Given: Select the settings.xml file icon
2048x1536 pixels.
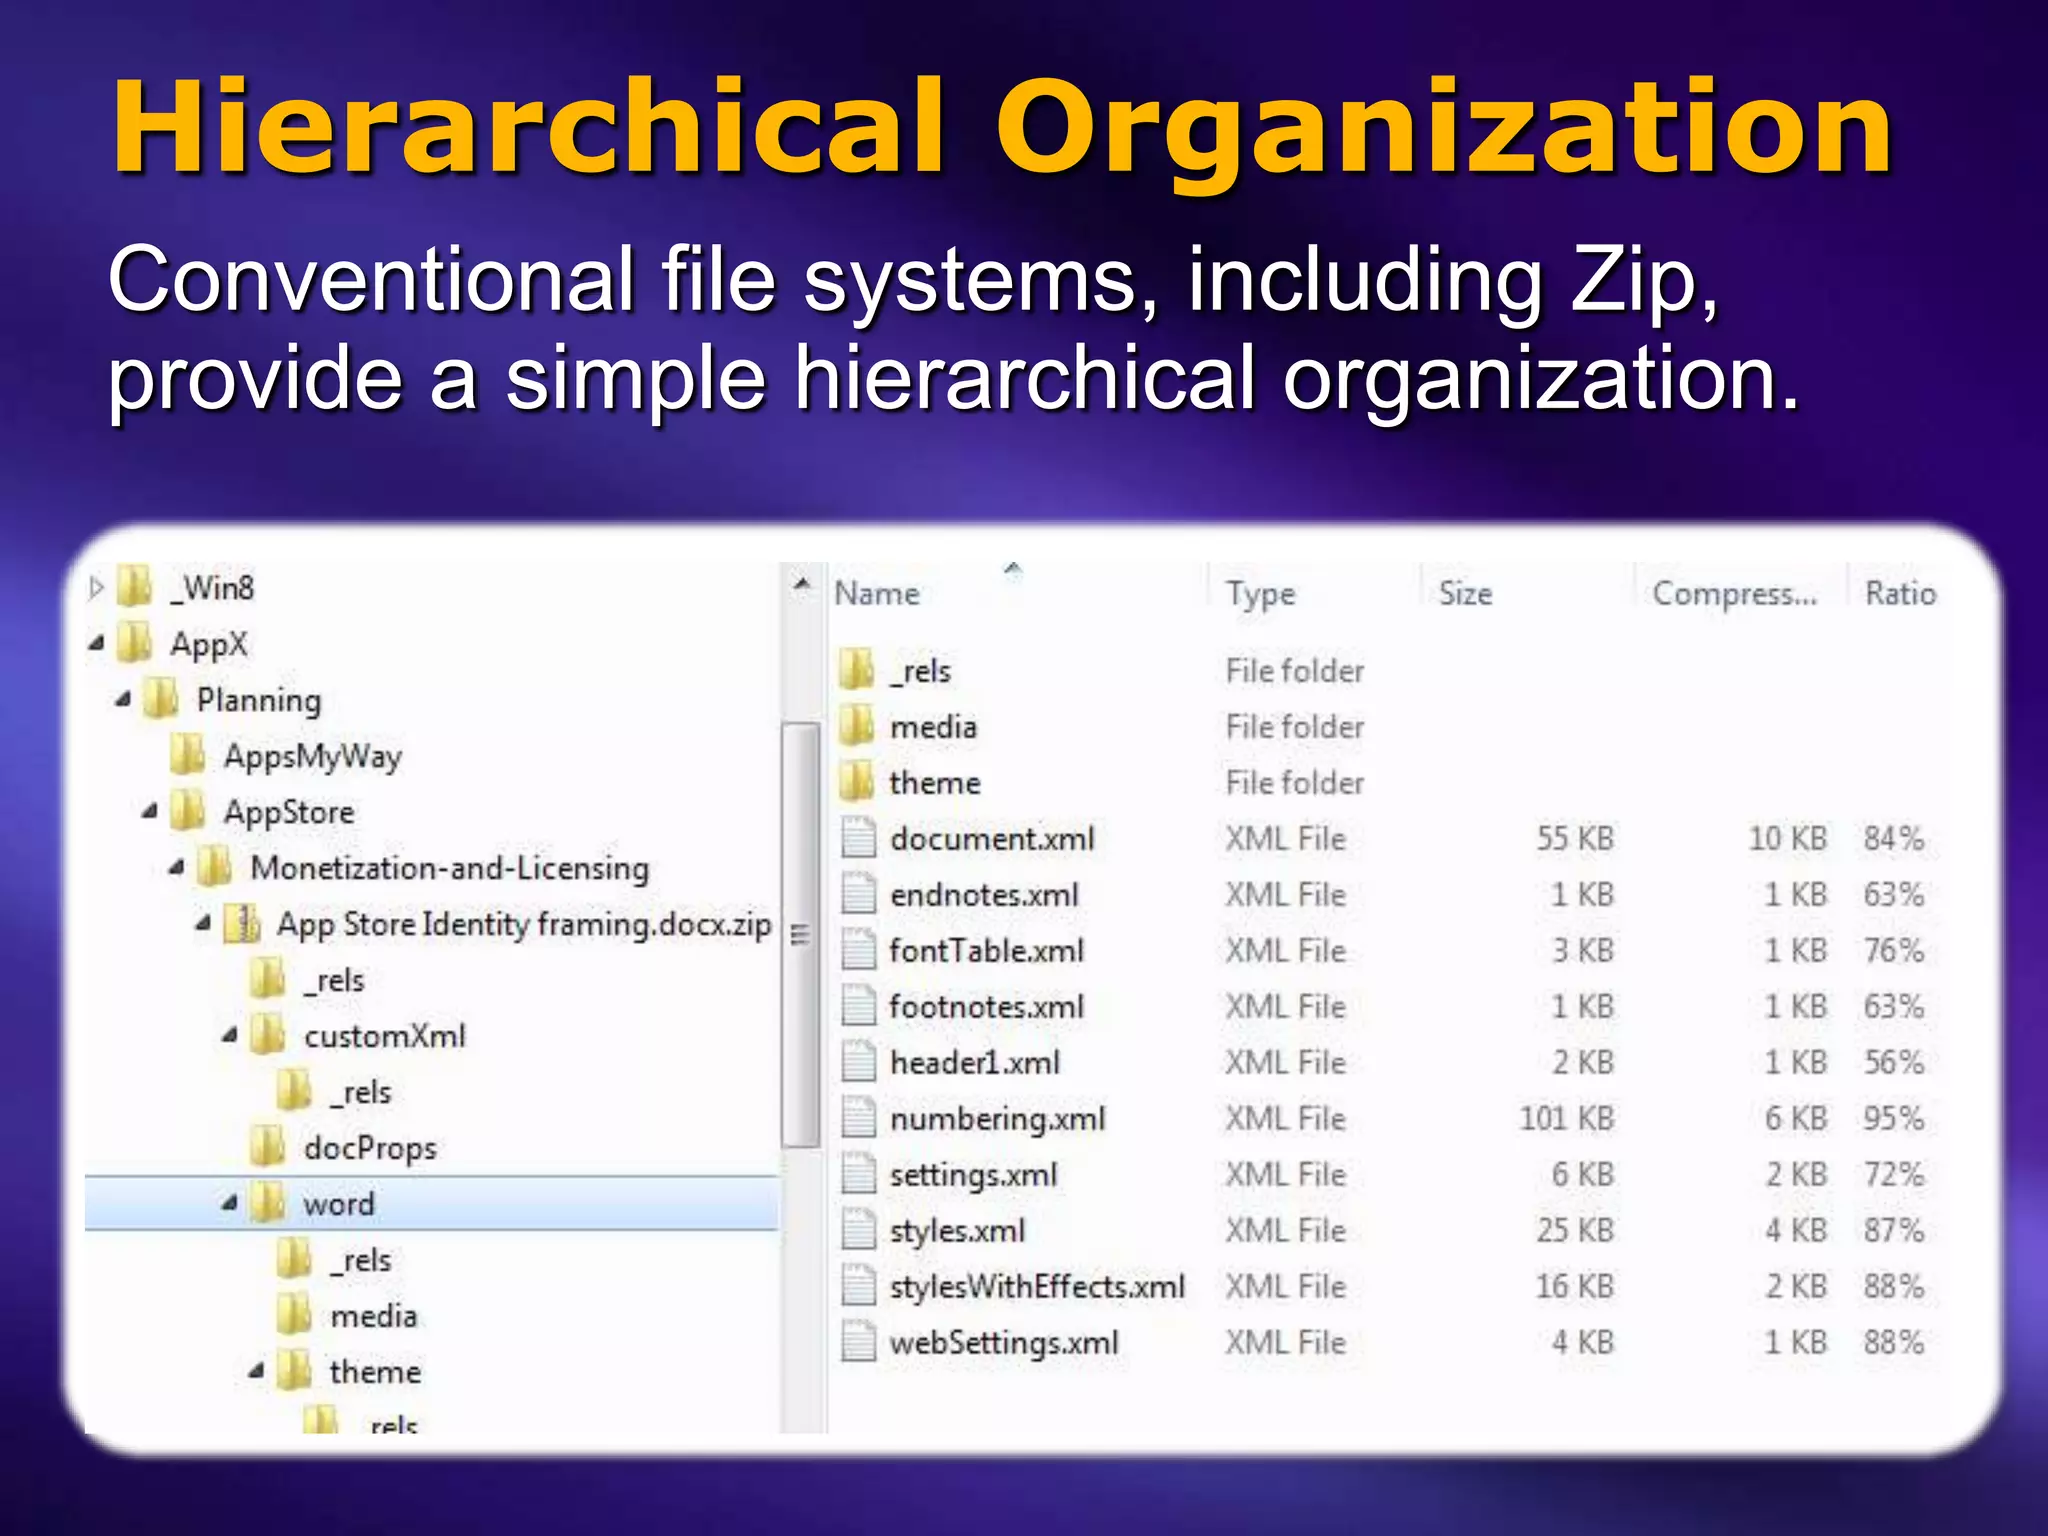Looking at the screenshot, I should 858,1174.
